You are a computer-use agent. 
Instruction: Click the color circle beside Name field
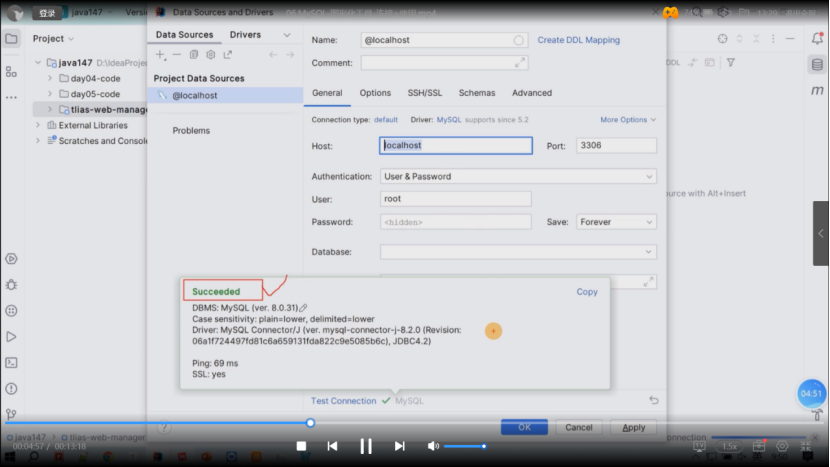coord(518,40)
